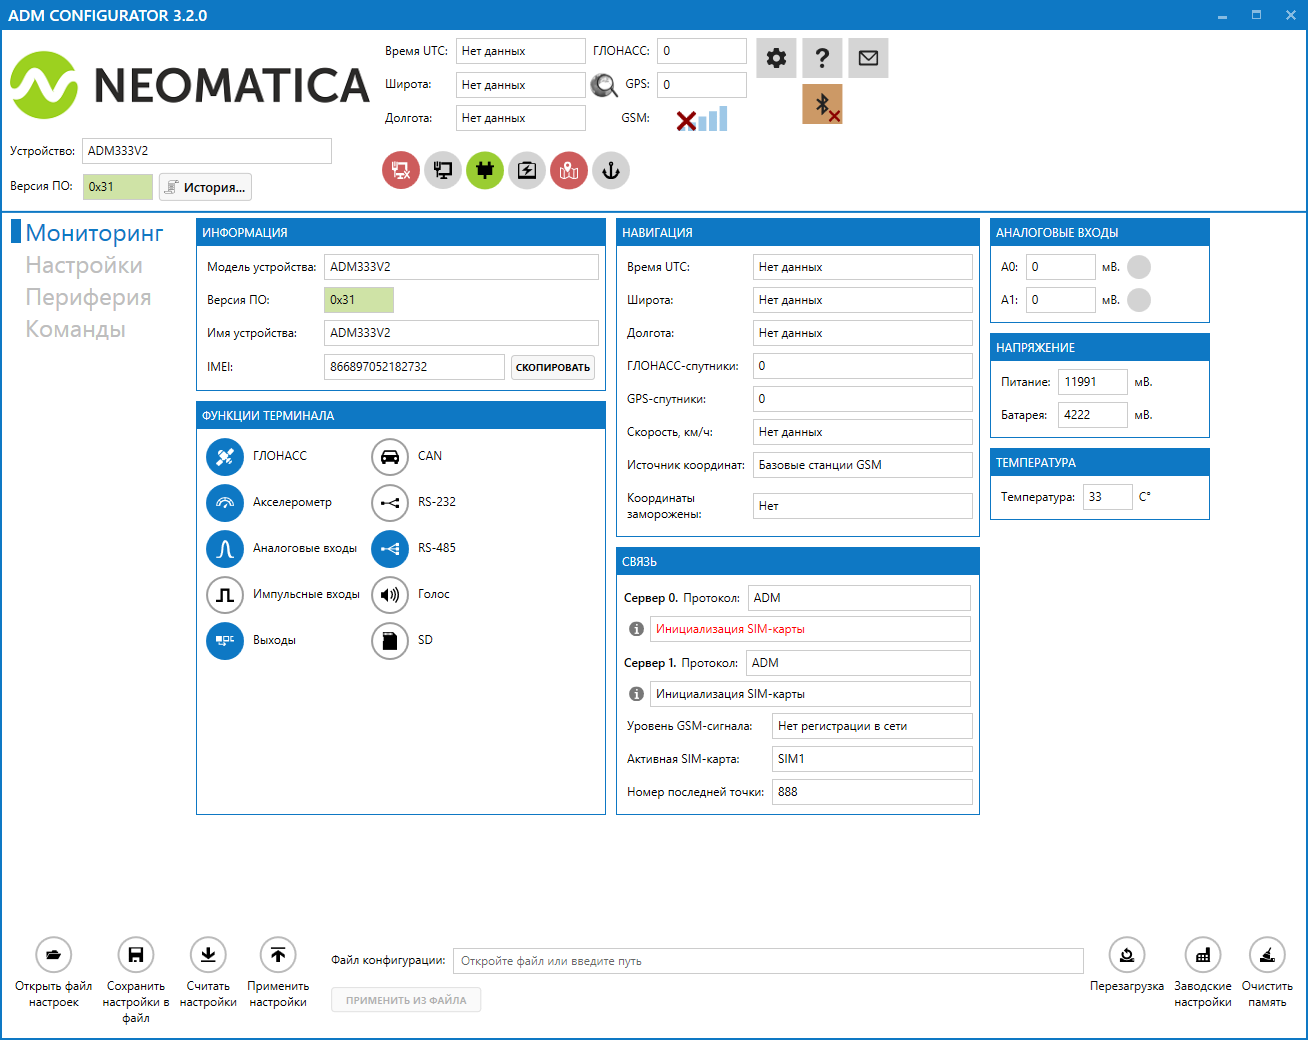Click the CAN car icon
The image size is (1308, 1040).
[390, 456]
